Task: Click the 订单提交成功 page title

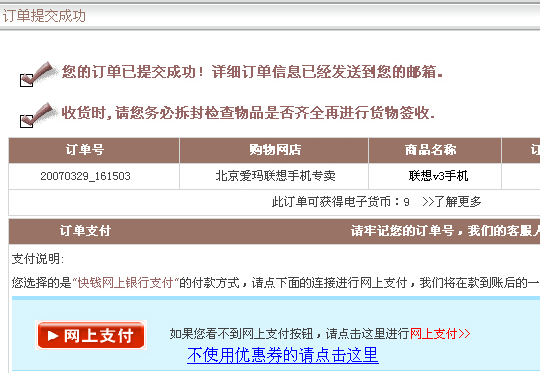Action: pyautogui.click(x=44, y=16)
